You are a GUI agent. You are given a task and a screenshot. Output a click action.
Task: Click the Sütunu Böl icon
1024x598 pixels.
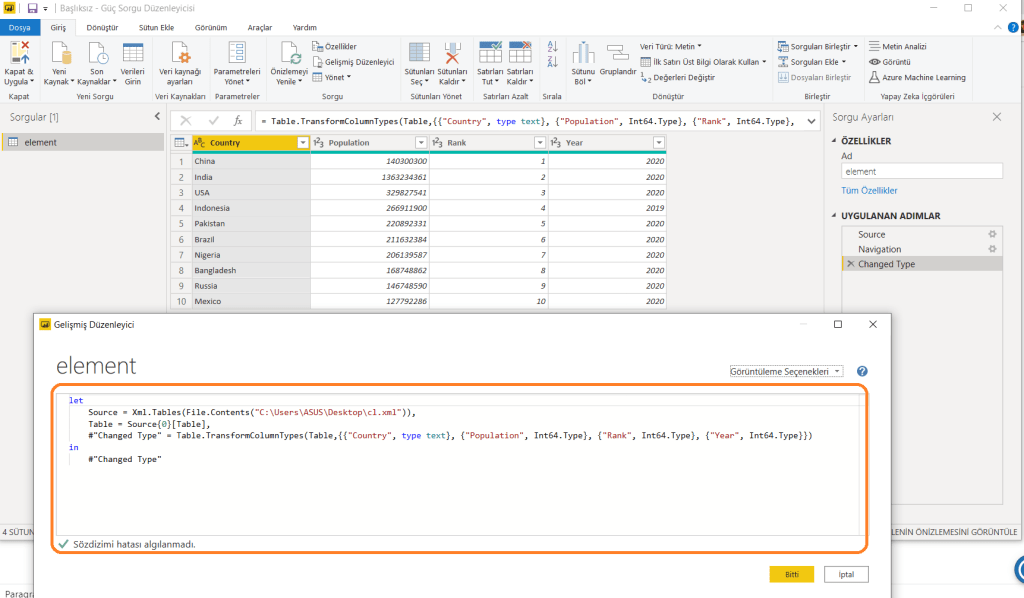[x=582, y=54]
